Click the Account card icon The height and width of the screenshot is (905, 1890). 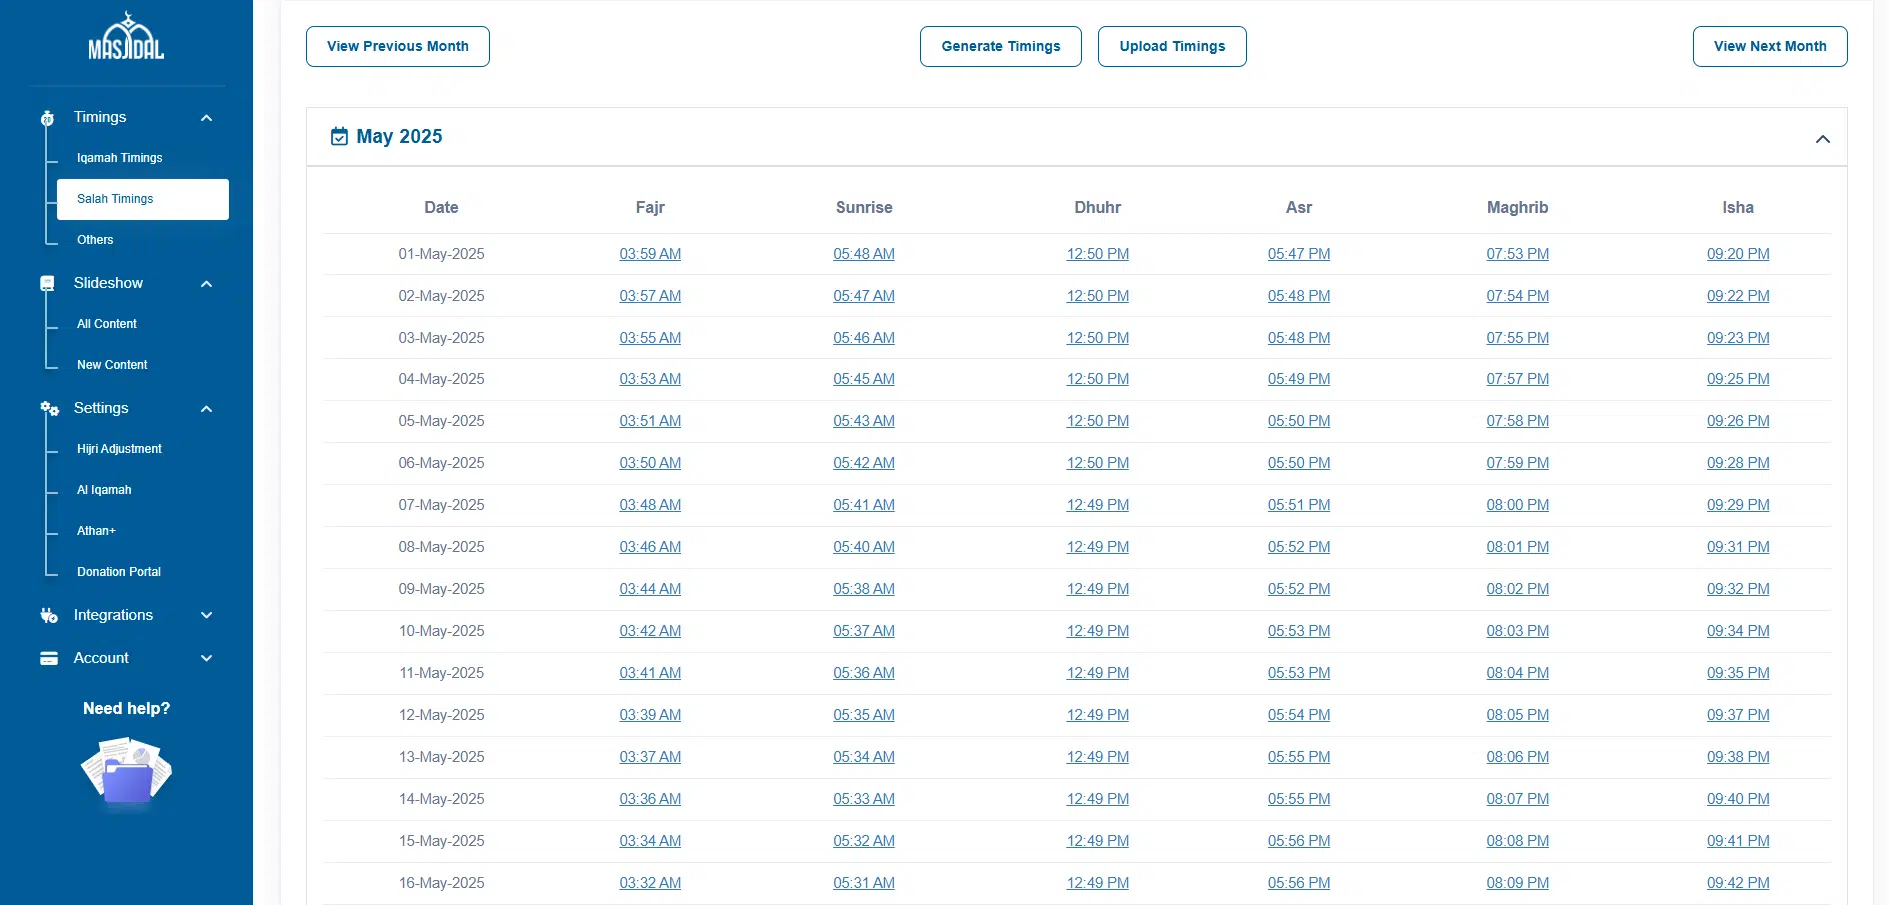(x=48, y=658)
